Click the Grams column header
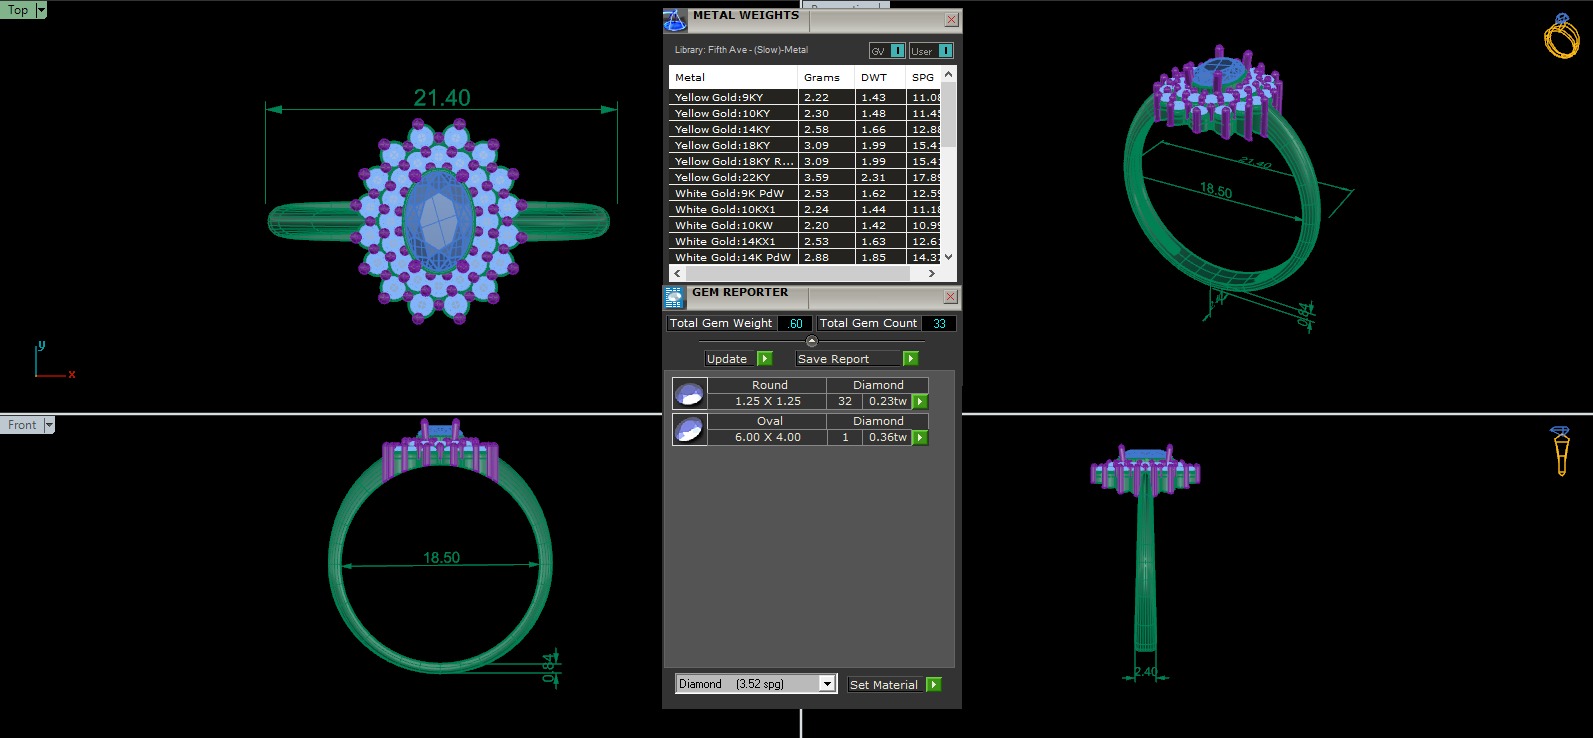This screenshot has height=738, width=1593. (826, 77)
